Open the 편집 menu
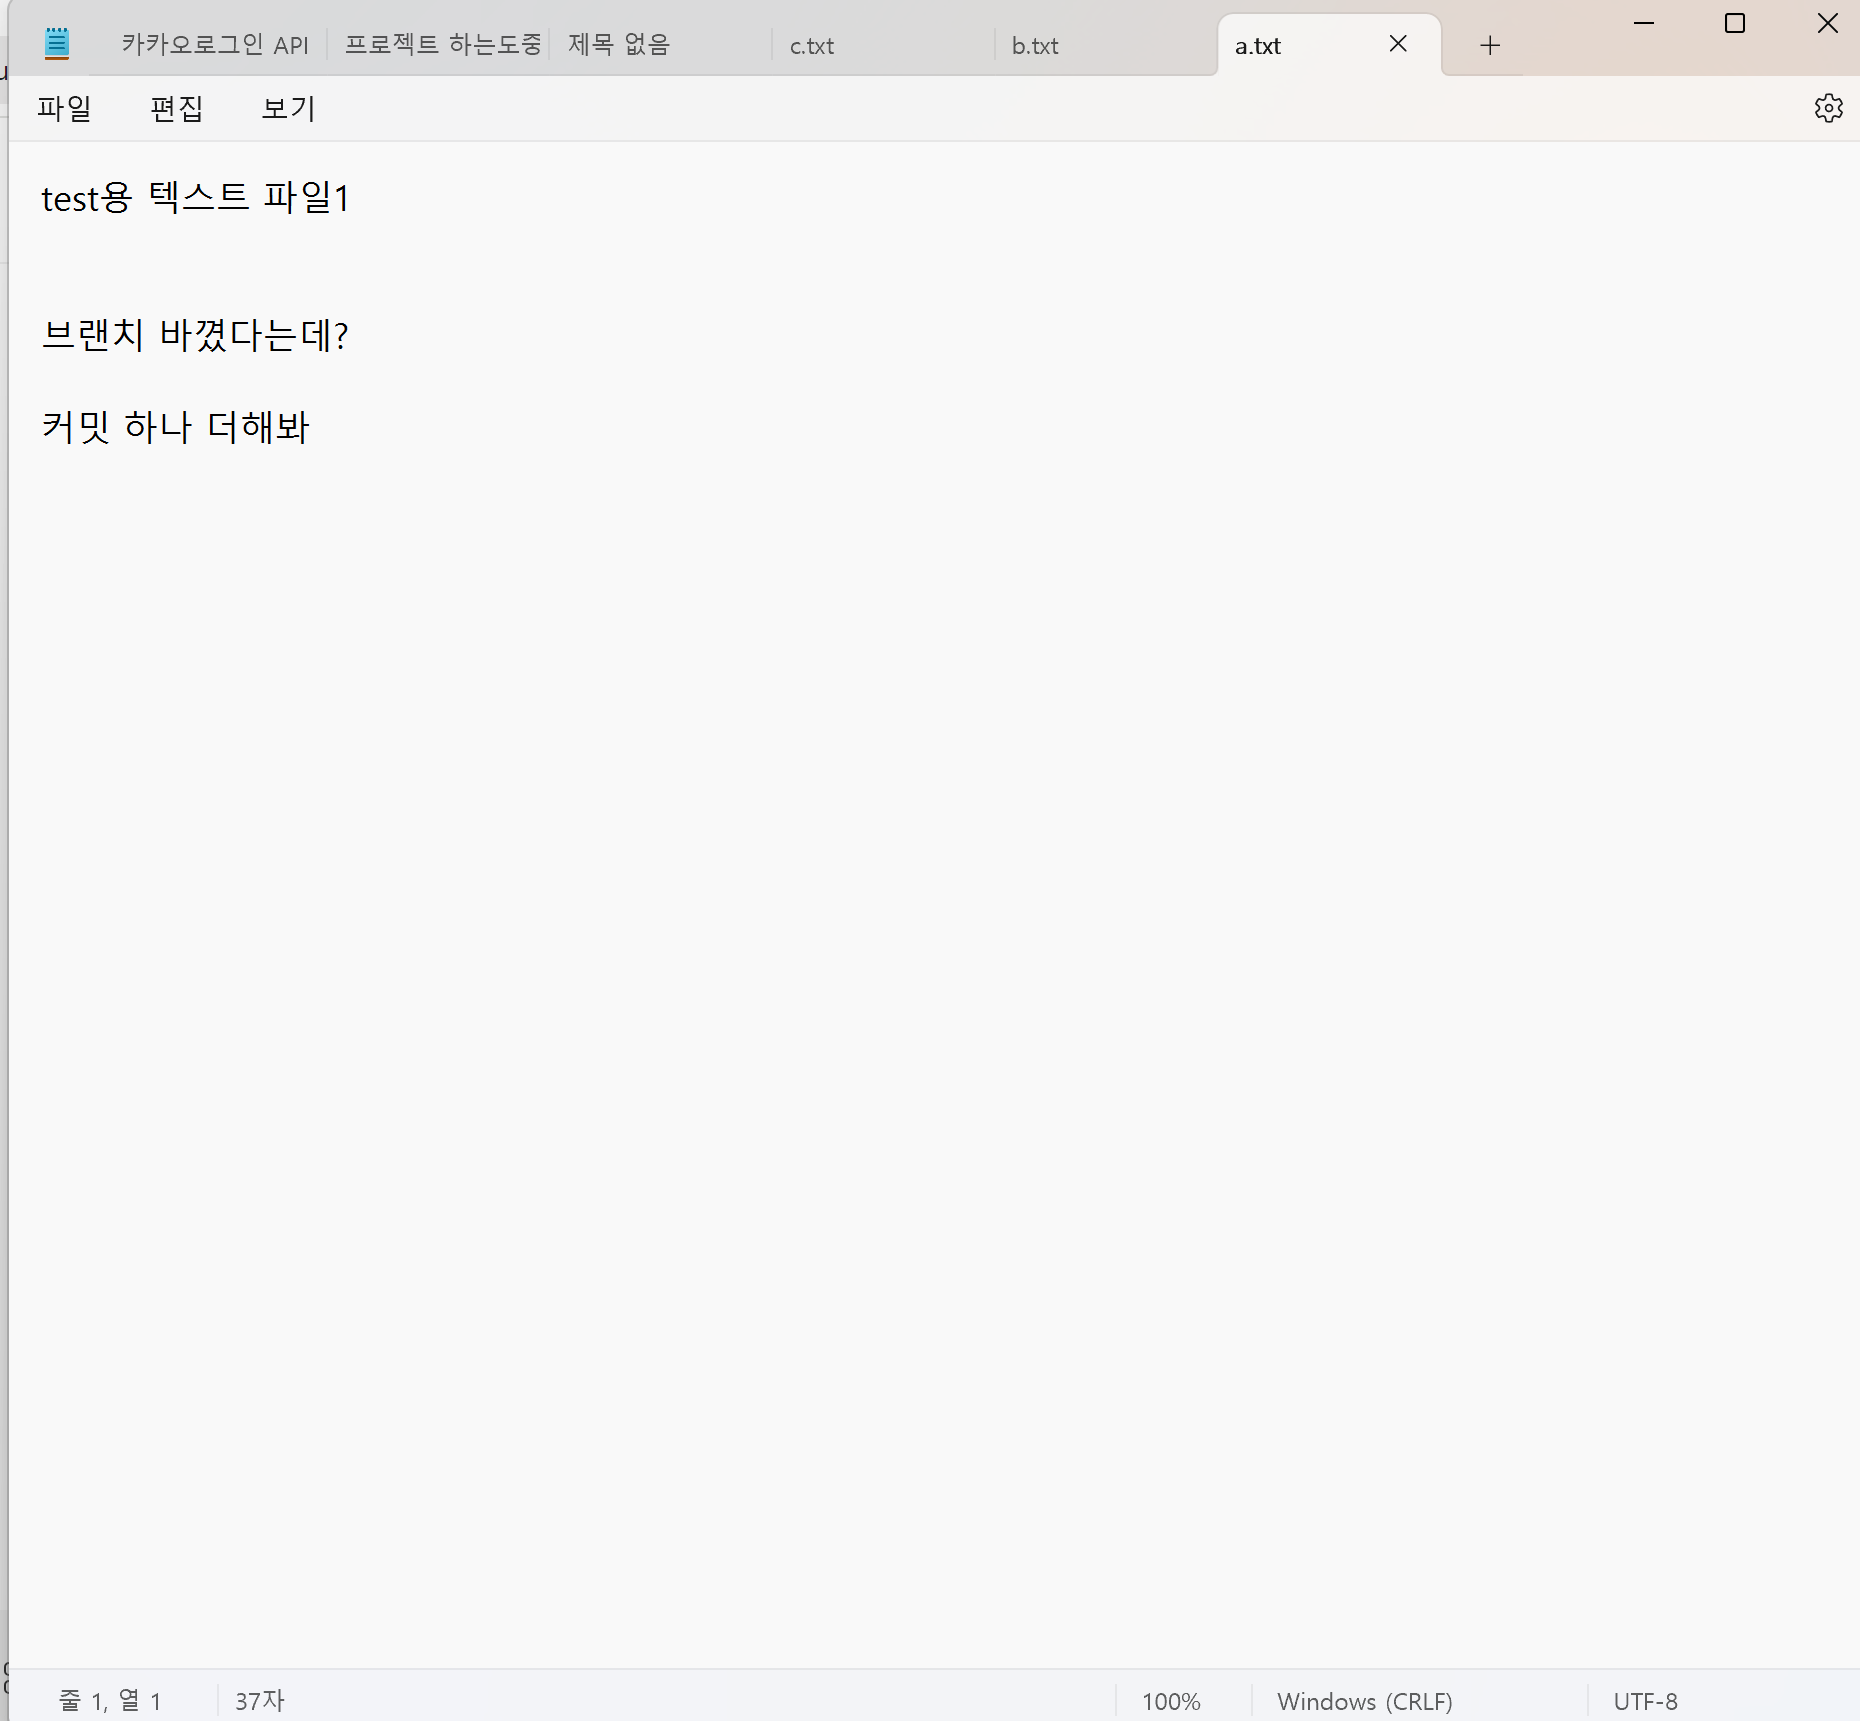1860x1721 pixels. (x=176, y=108)
